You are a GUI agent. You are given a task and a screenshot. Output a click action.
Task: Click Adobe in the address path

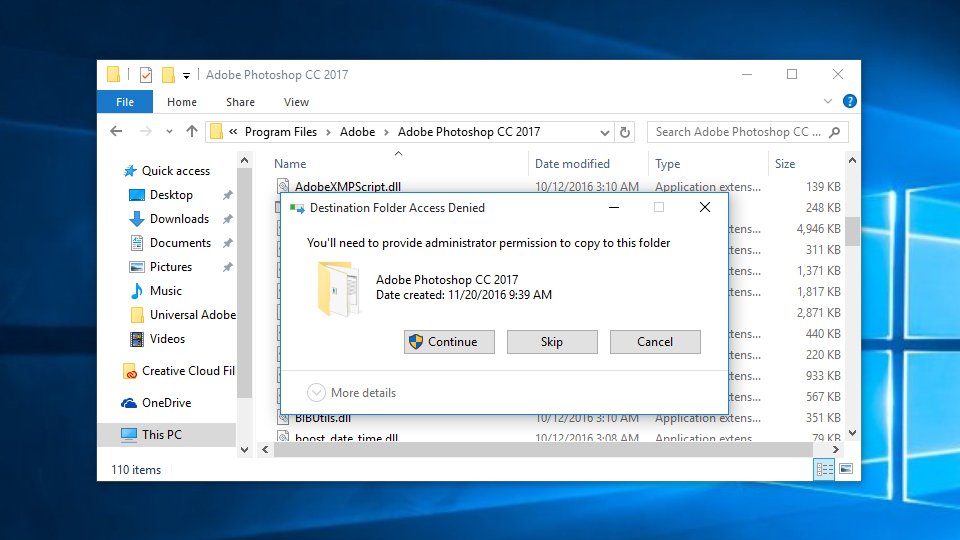(358, 132)
